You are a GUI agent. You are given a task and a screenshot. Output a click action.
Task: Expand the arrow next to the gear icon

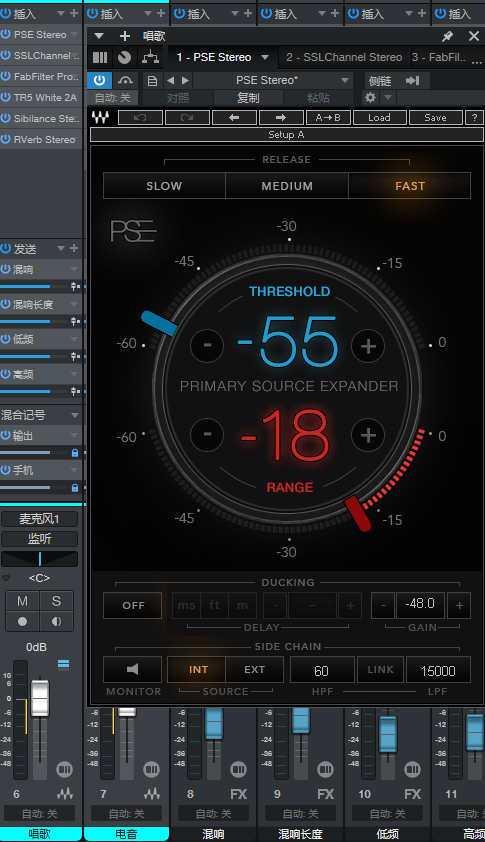click(x=388, y=98)
